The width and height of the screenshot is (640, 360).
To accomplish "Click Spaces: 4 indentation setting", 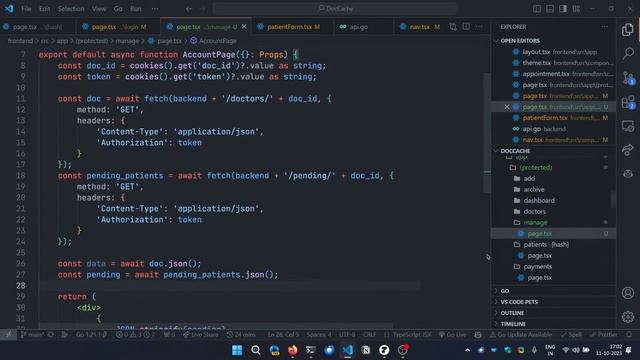I will click(319, 335).
